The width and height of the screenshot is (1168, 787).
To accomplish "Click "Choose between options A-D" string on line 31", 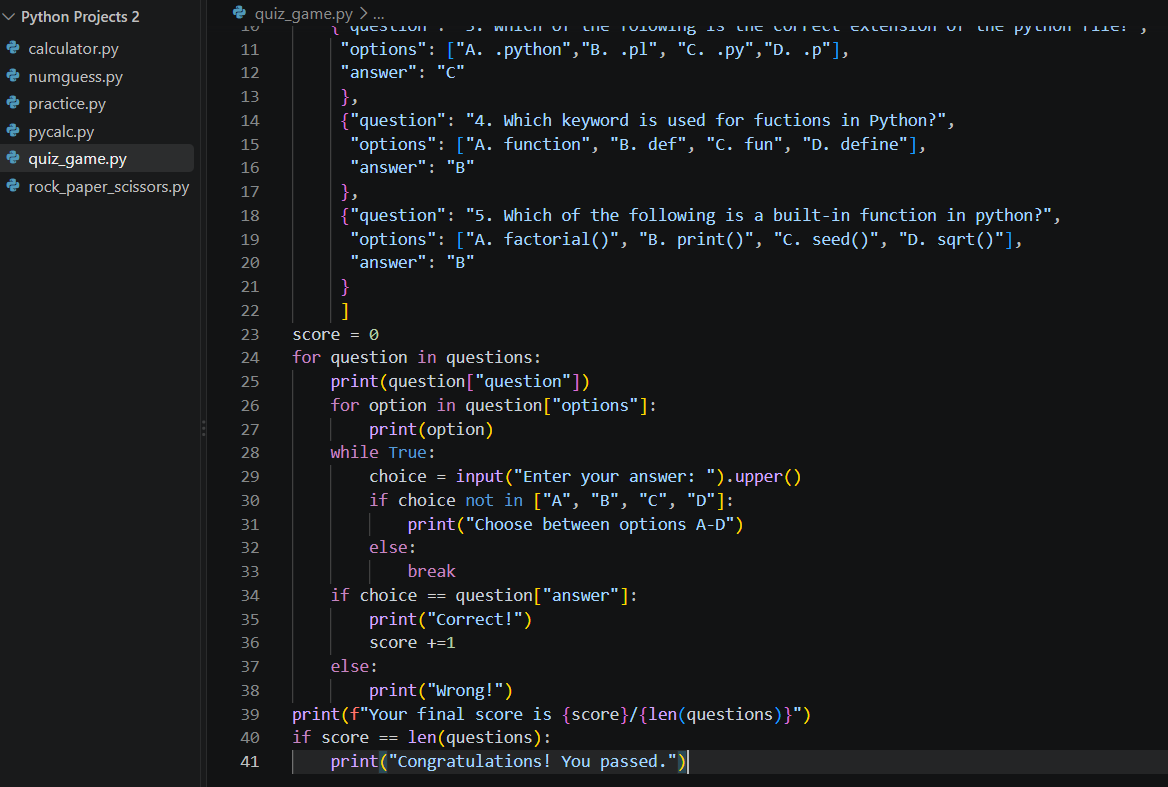I will tap(600, 525).
